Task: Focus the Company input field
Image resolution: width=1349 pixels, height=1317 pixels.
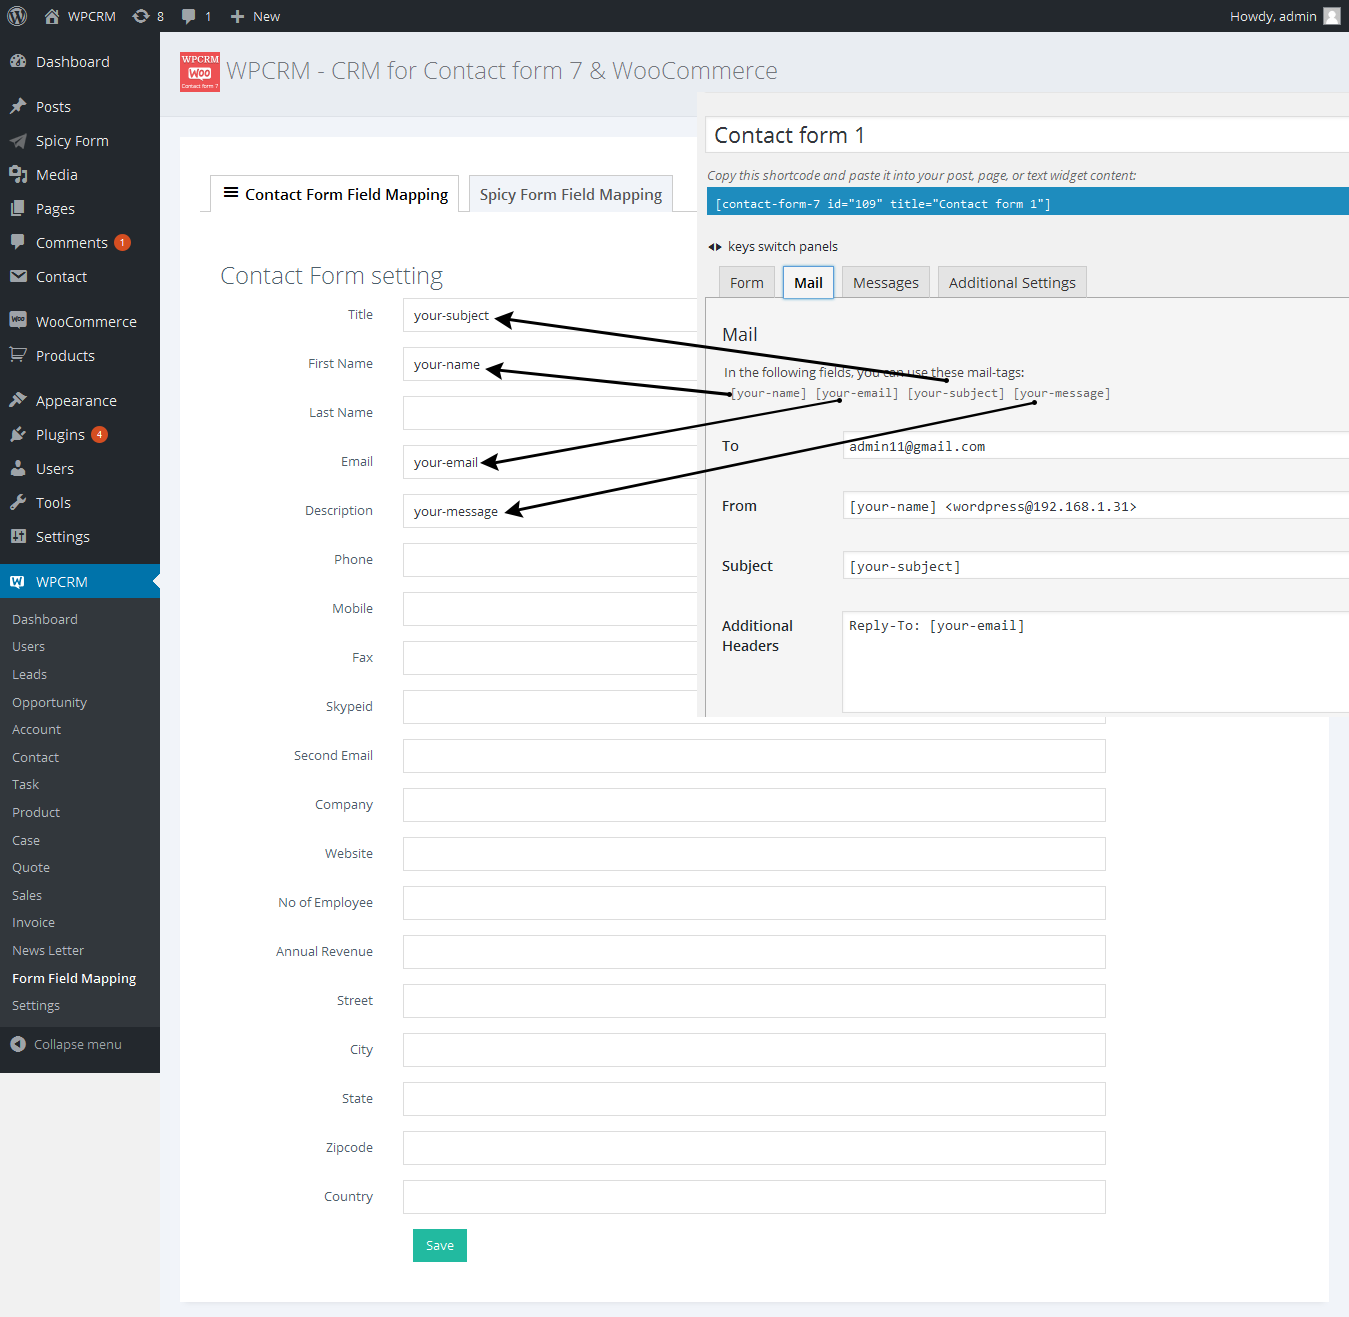Action: tap(754, 805)
